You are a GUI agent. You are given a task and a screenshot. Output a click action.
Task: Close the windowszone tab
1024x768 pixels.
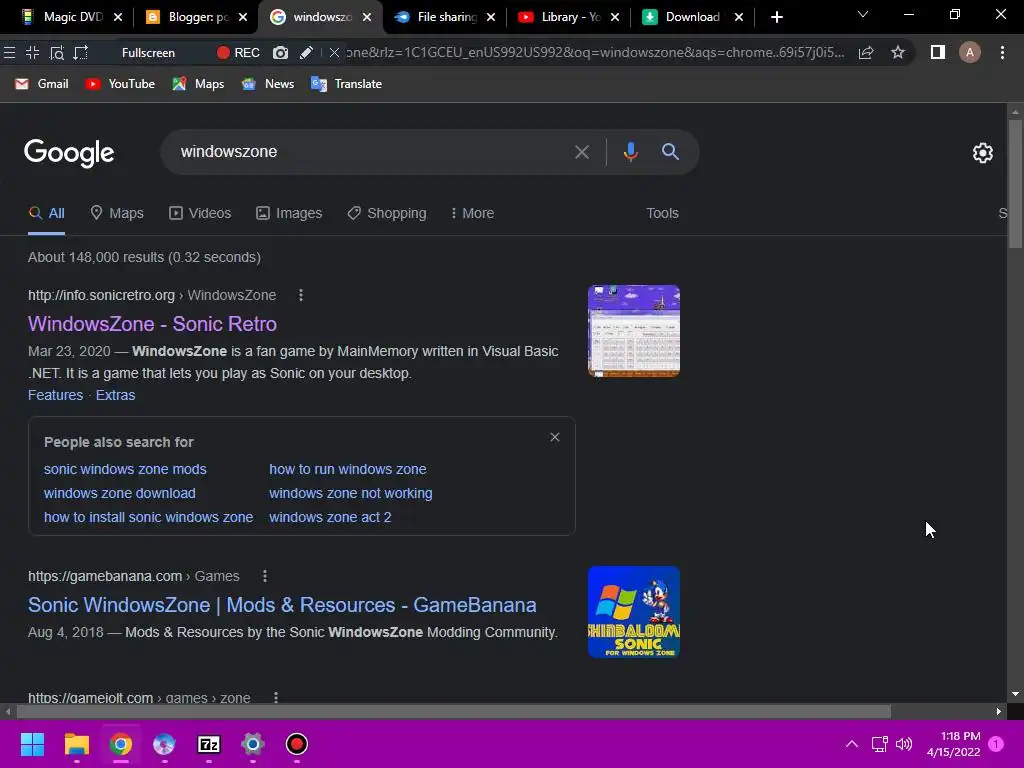tap(367, 18)
